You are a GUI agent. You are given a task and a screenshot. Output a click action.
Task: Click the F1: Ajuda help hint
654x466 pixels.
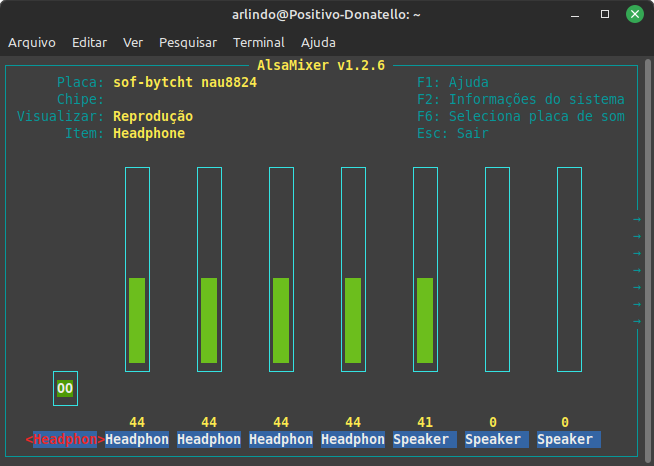click(x=453, y=82)
